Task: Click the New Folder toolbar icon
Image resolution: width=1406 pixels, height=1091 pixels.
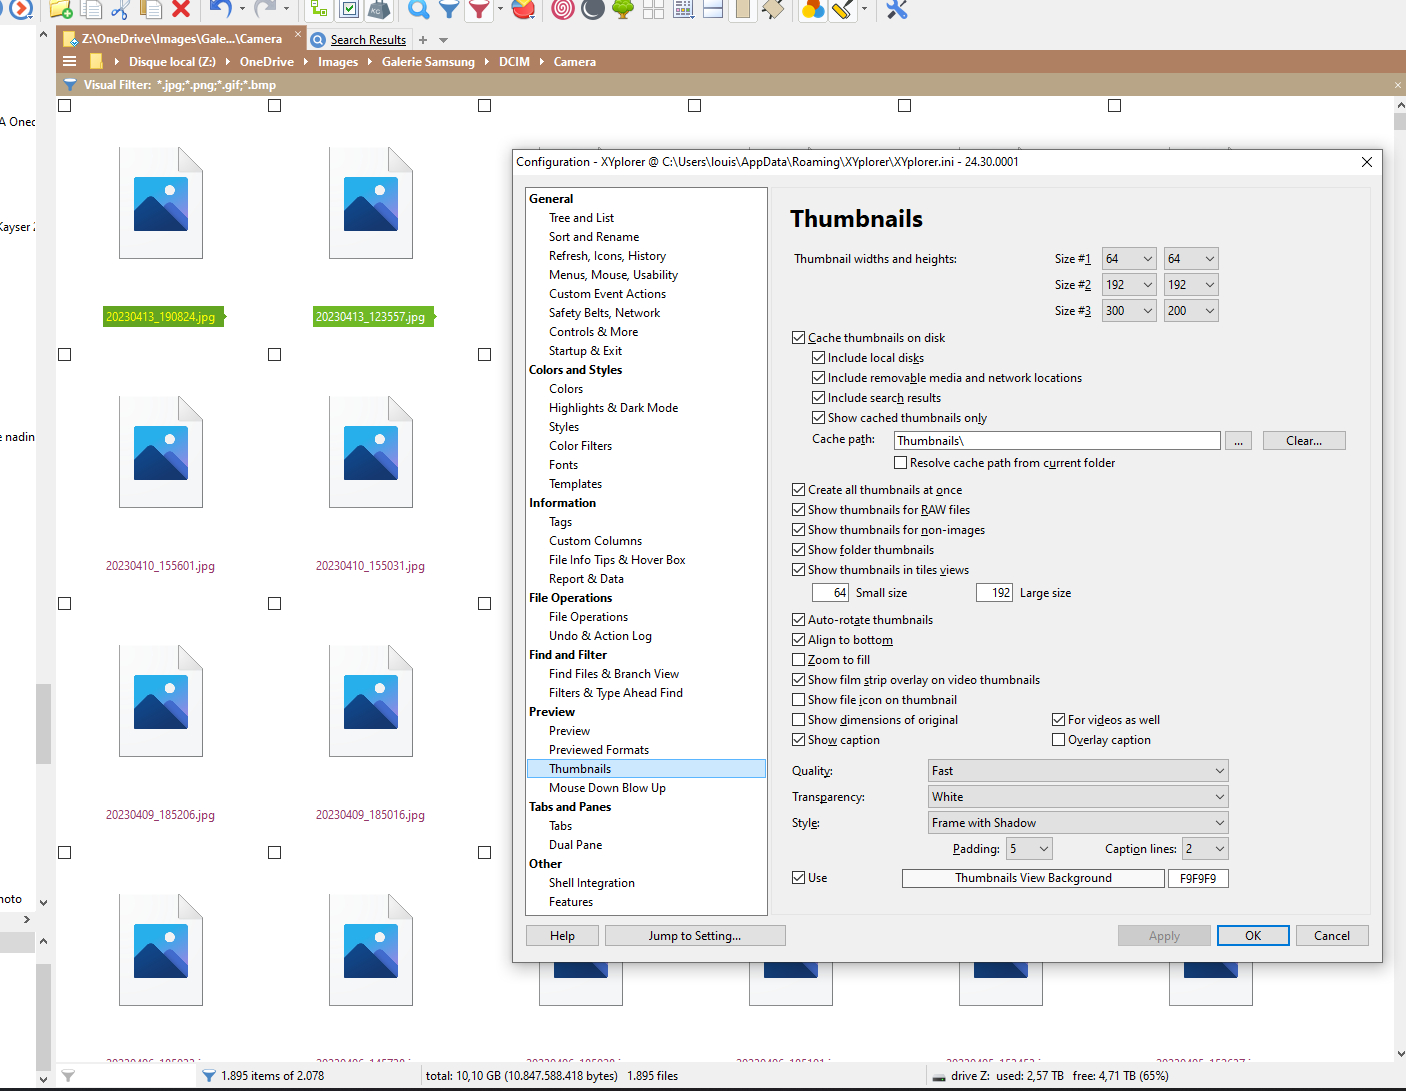Action: coord(61,9)
